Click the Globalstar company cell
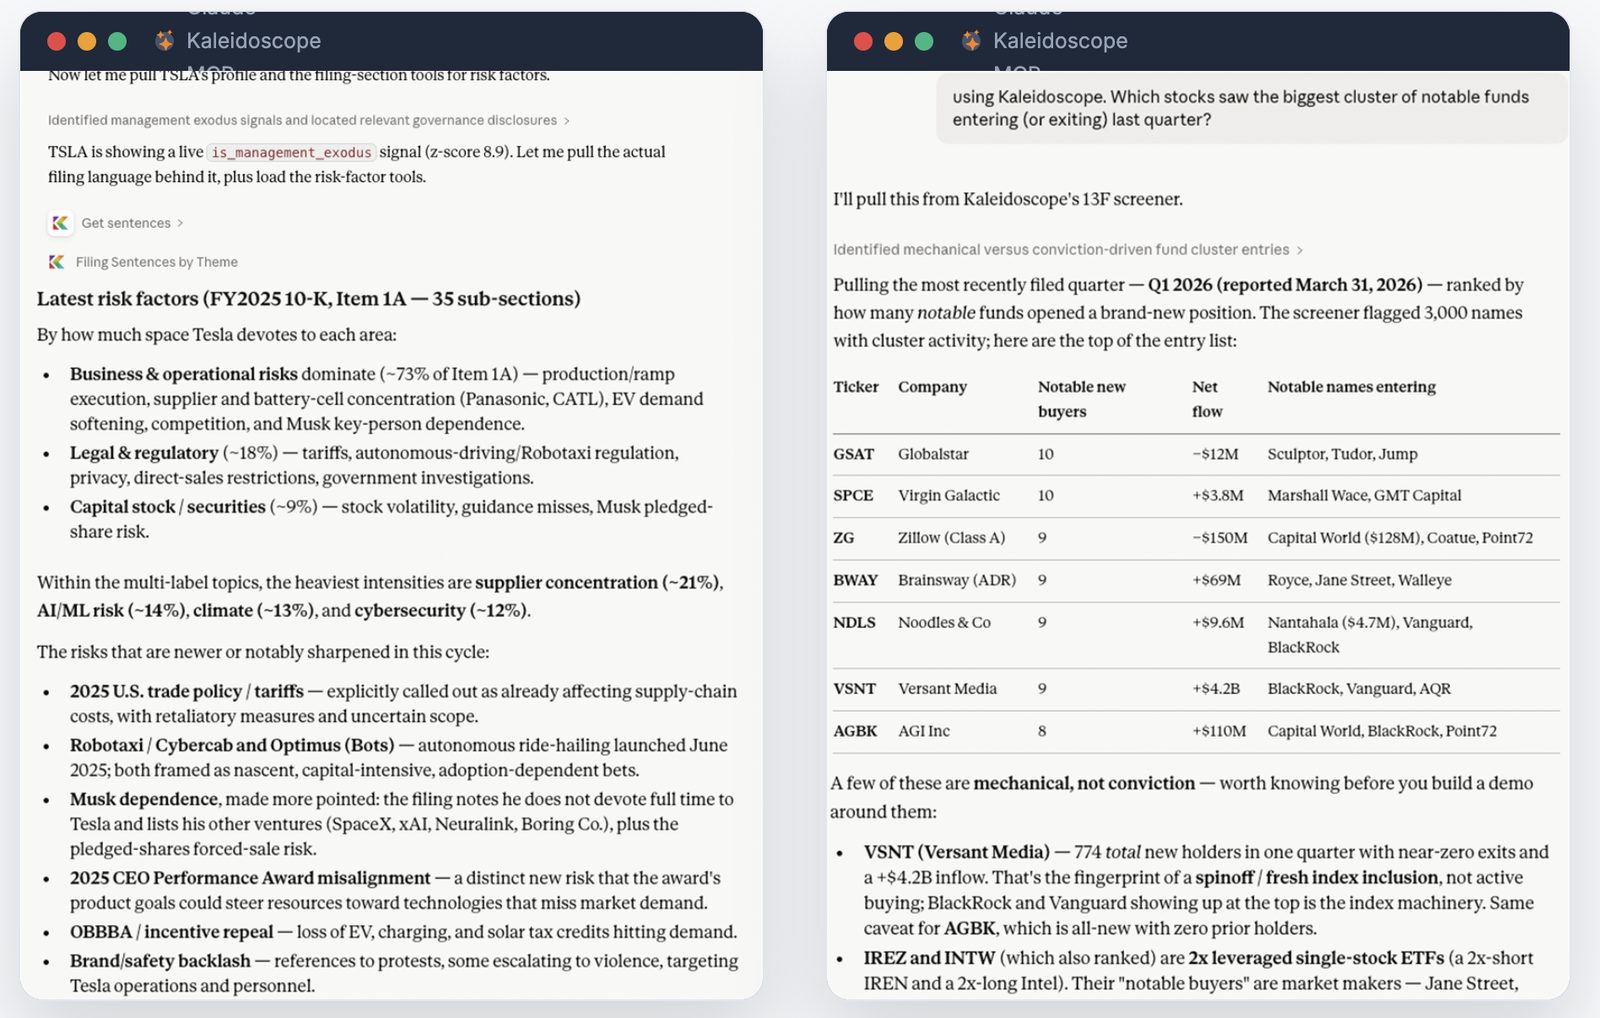 933,454
